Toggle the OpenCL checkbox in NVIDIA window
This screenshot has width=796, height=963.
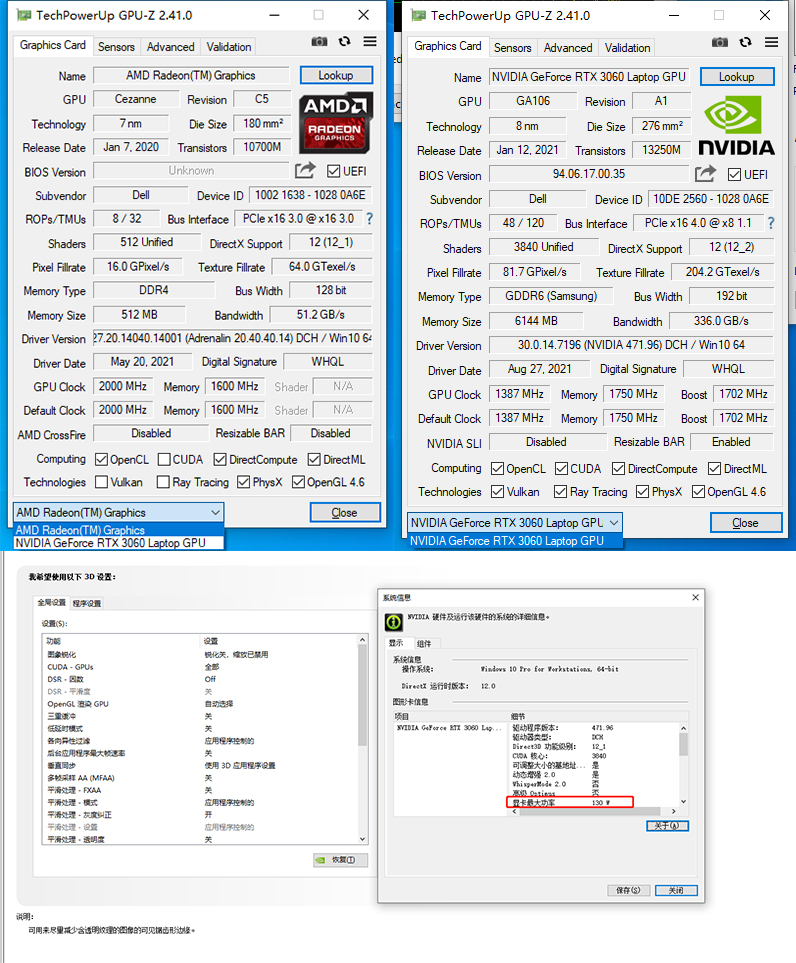click(498, 469)
